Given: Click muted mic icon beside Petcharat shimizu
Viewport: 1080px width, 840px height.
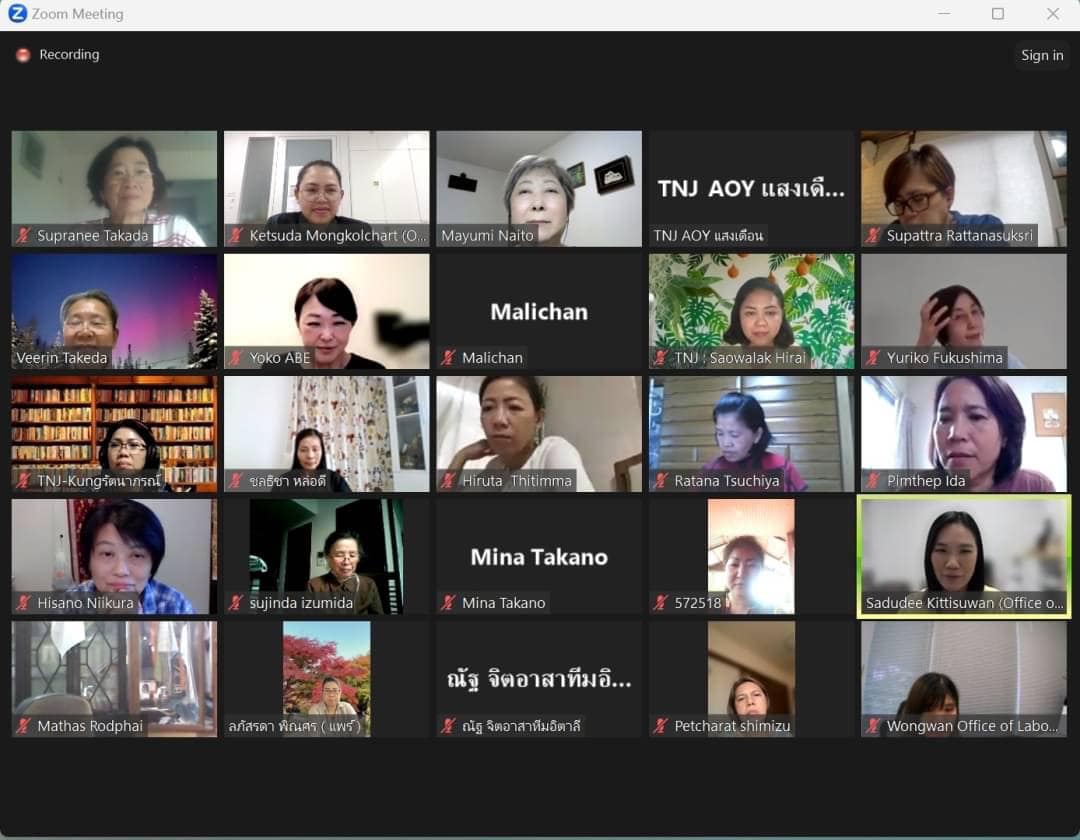Looking at the screenshot, I should coord(661,726).
